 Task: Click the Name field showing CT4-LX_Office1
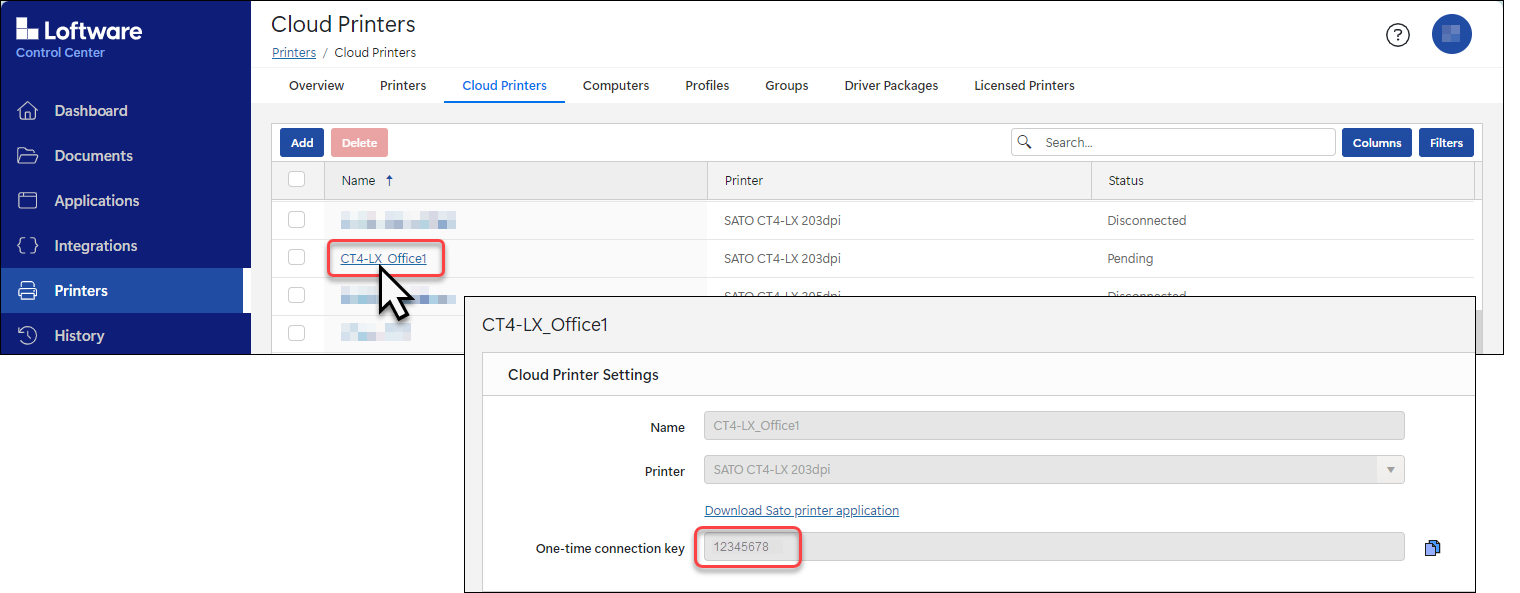pos(1054,426)
